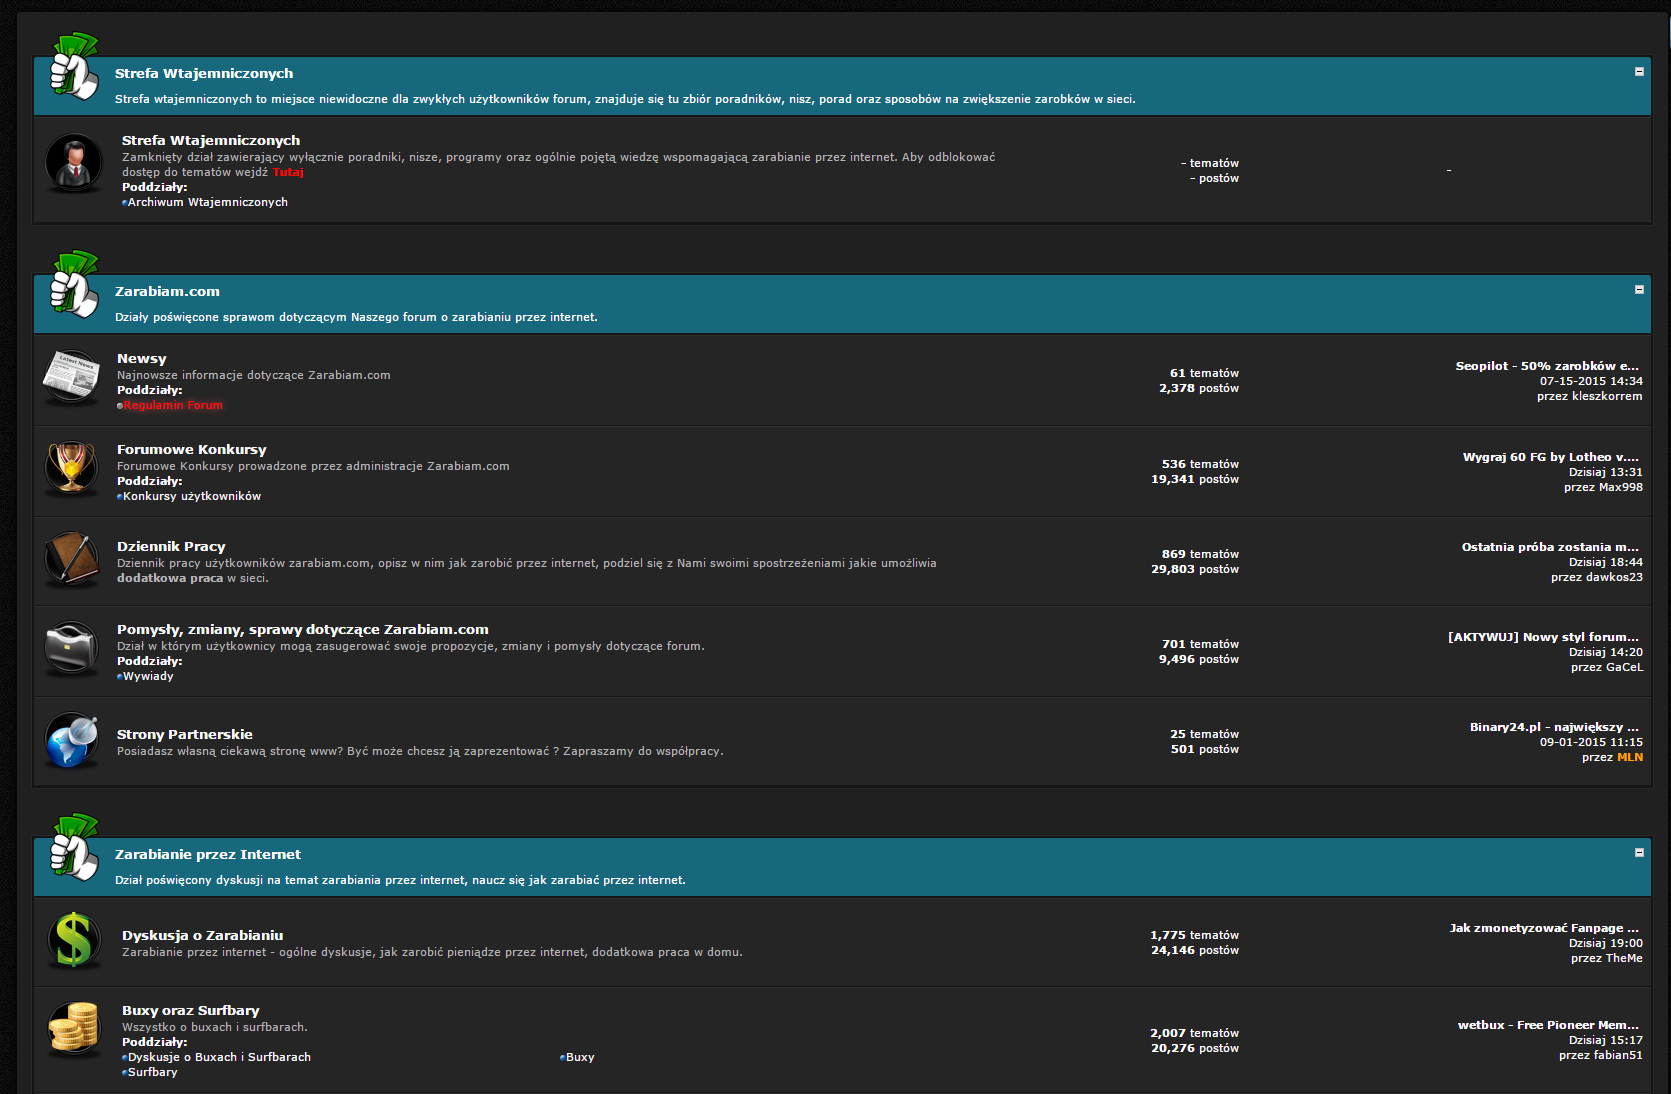Open the red Tutaj link

288,172
